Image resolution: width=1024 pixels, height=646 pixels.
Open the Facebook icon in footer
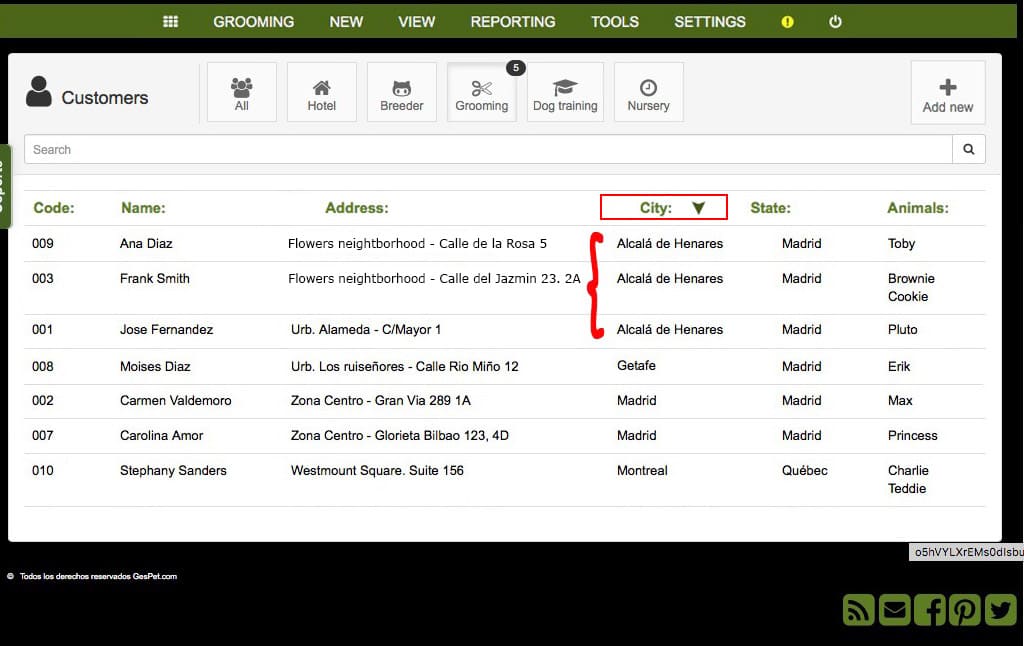pyautogui.click(x=930, y=610)
